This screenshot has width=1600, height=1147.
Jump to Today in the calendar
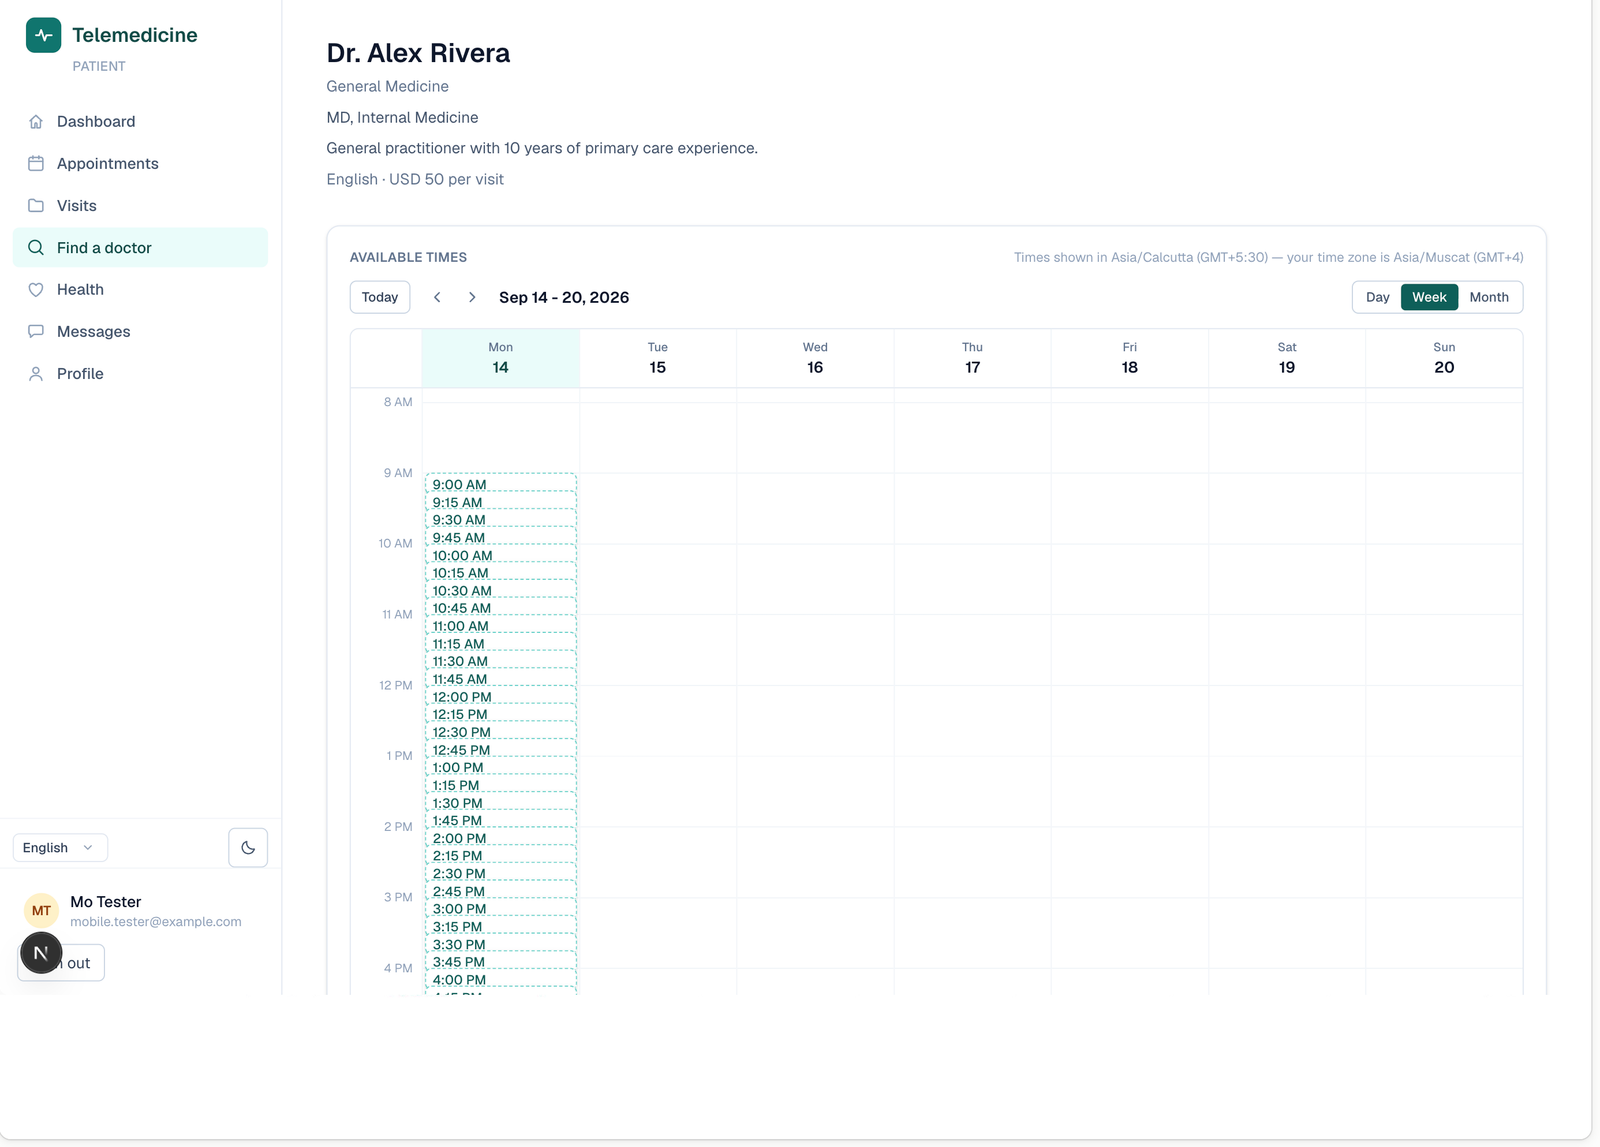(380, 297)
